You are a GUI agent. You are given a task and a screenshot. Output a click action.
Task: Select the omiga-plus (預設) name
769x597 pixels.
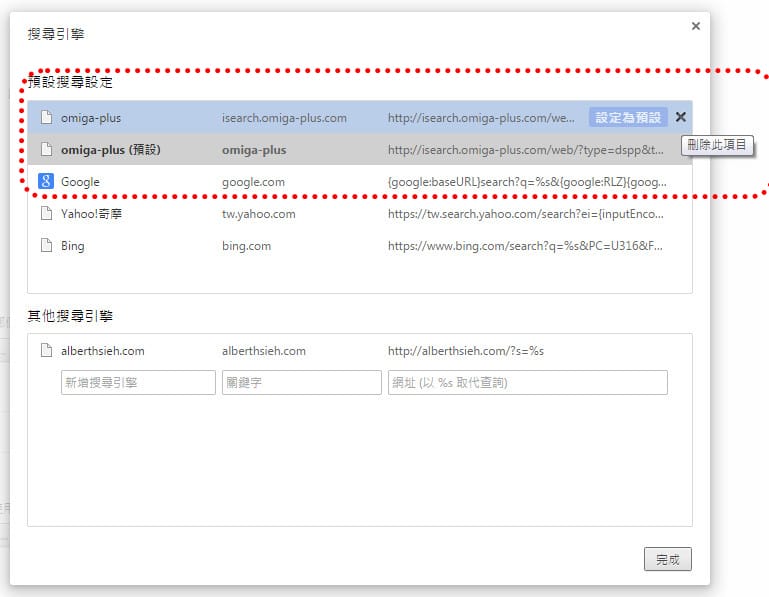pyautogui.click(x=111, y=150)
